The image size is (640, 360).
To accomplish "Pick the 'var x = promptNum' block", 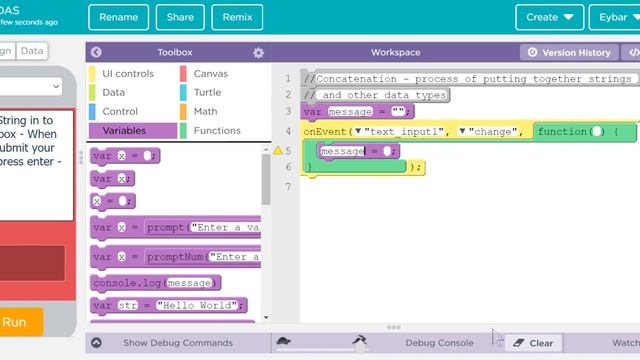I will 176,257.
